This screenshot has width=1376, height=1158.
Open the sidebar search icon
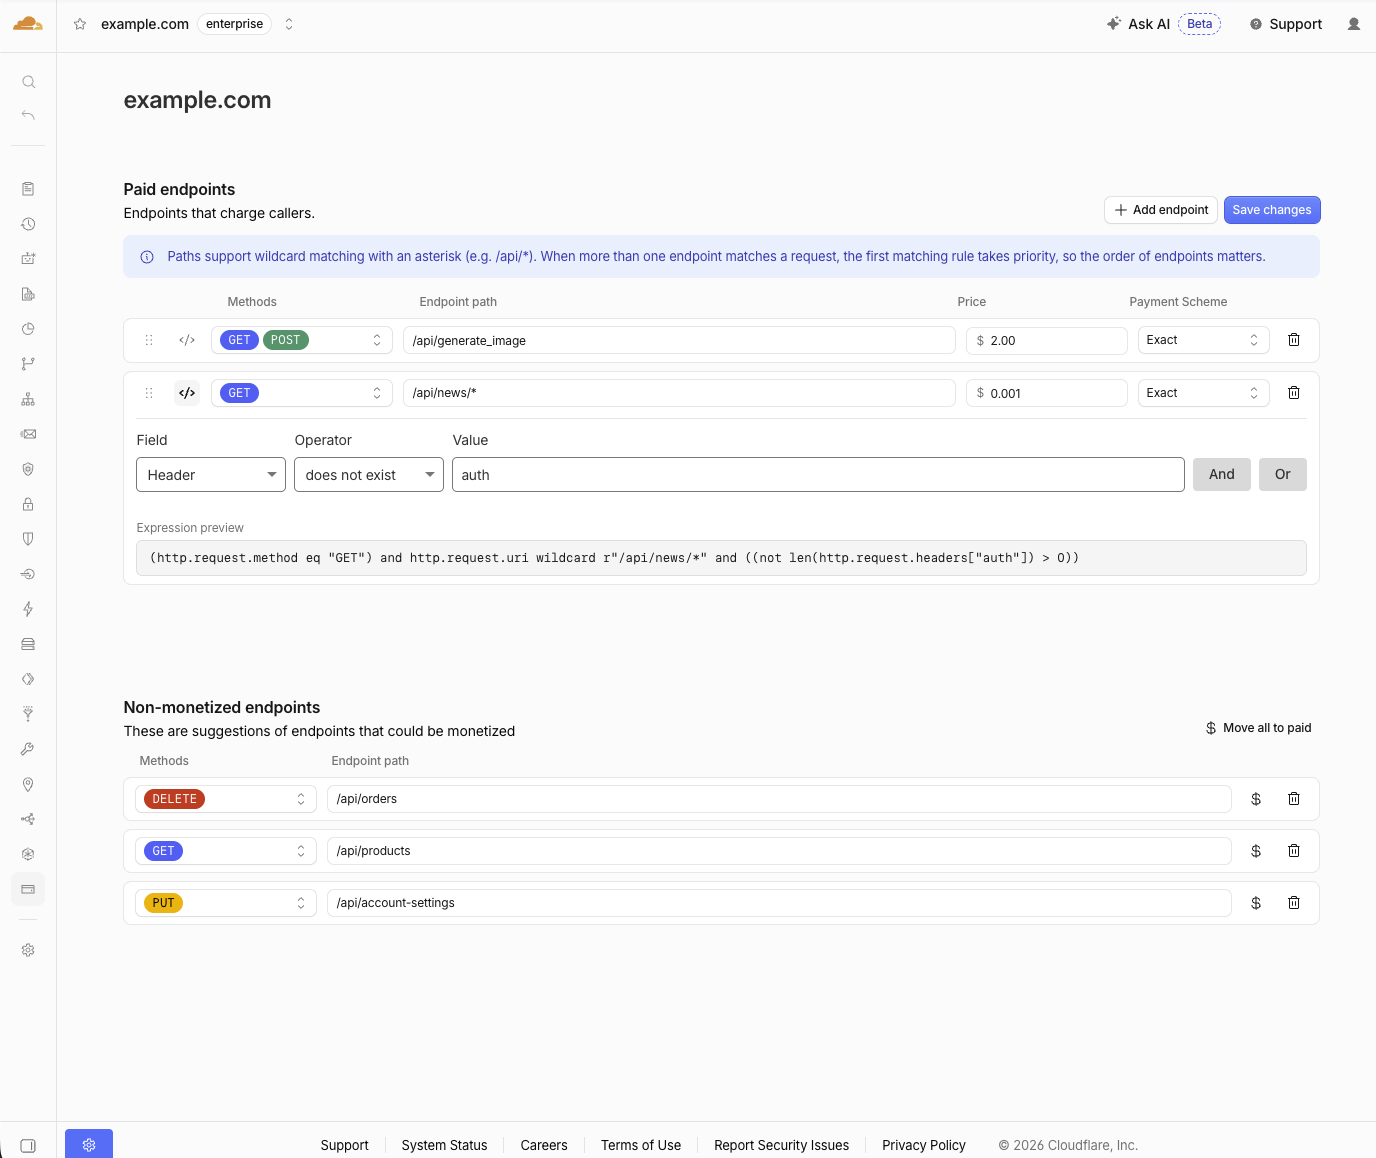(x=28, y=82)
